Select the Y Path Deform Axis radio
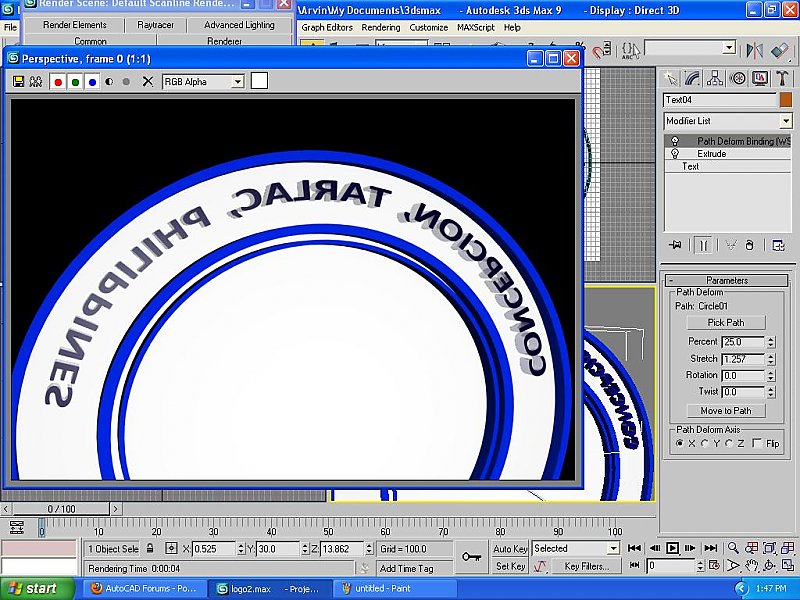800x600 pixels. tap(705, 443)
